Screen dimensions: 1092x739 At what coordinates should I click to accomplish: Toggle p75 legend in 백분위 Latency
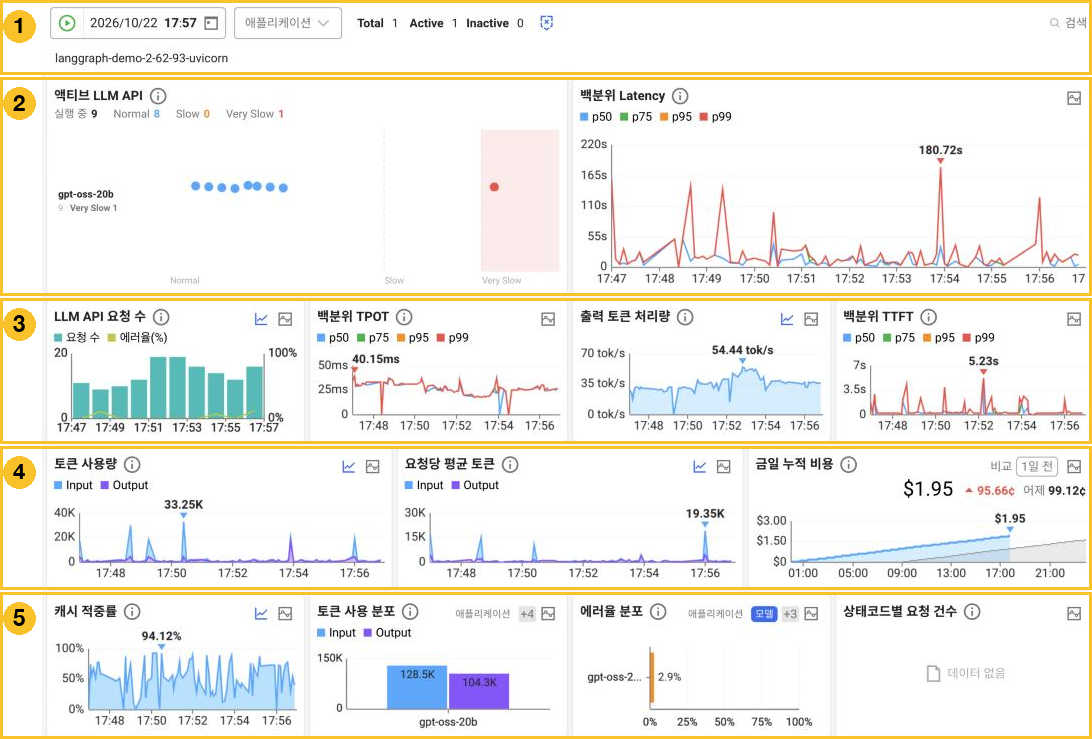636,117
